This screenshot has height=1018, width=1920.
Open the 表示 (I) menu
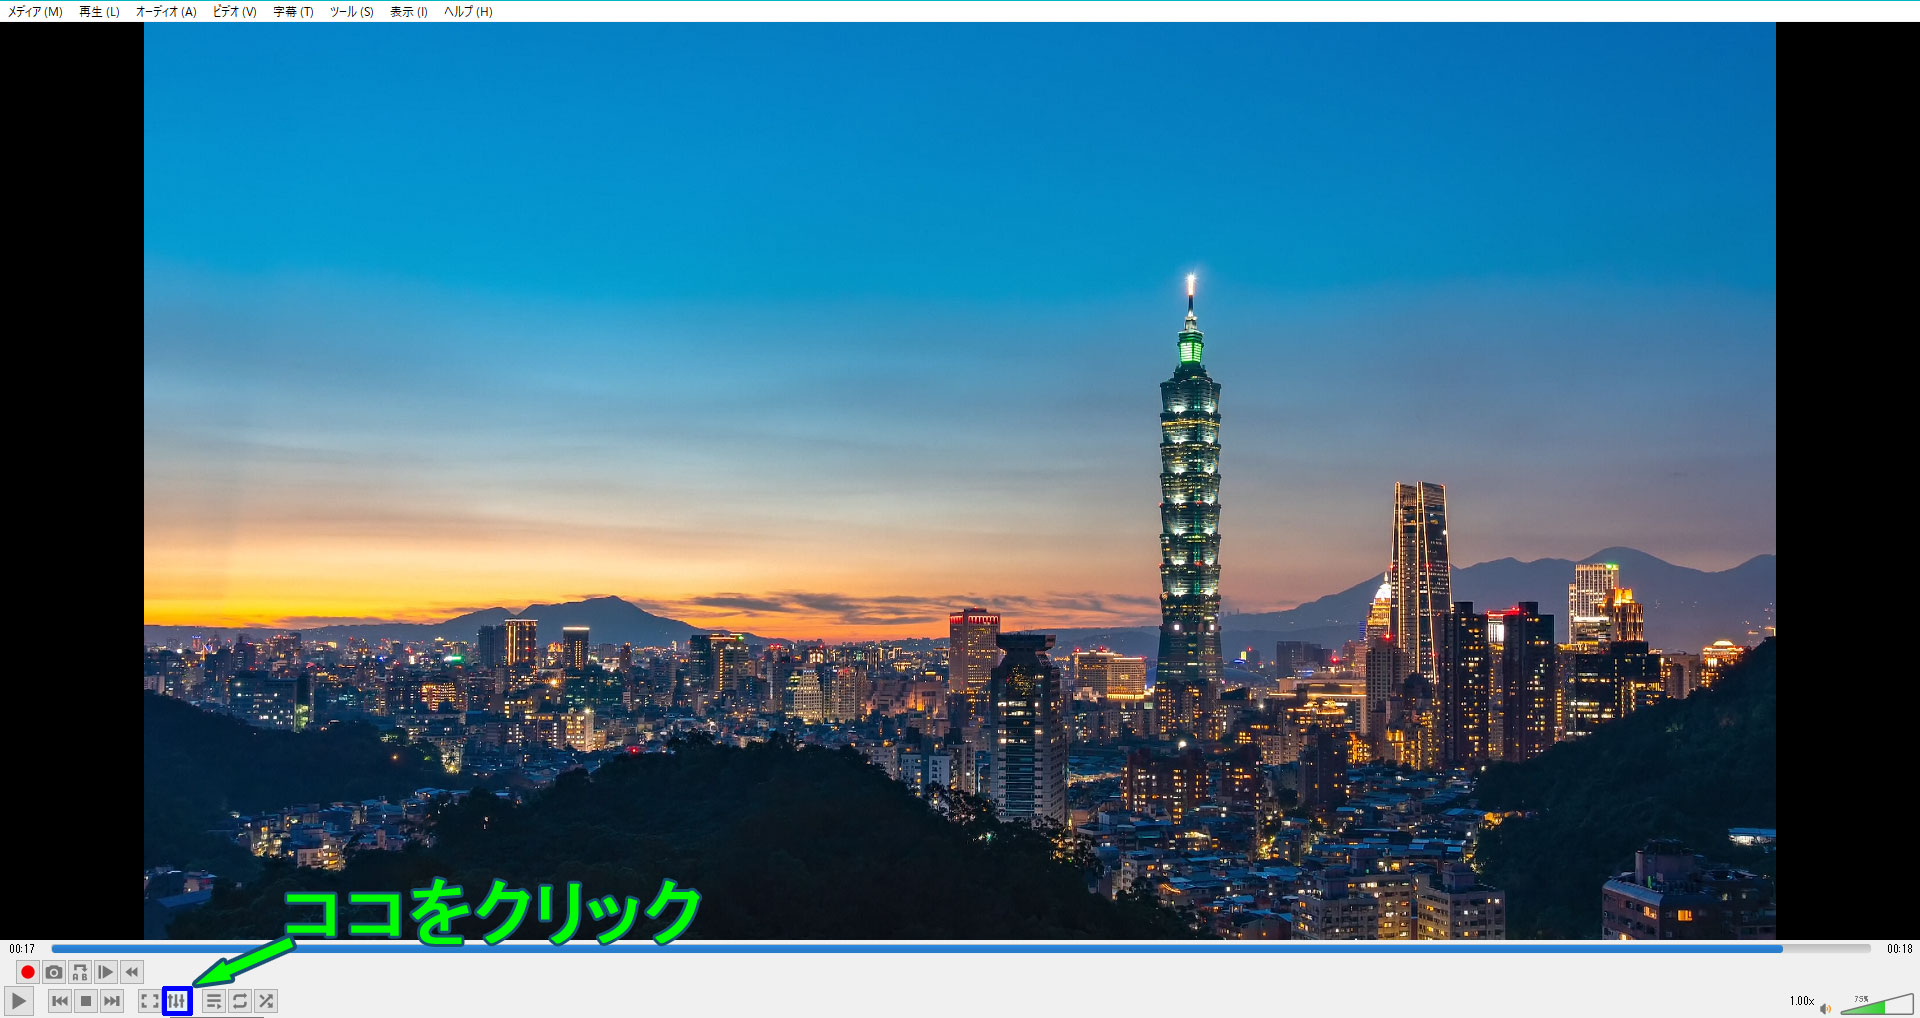[x=409, y=12]
